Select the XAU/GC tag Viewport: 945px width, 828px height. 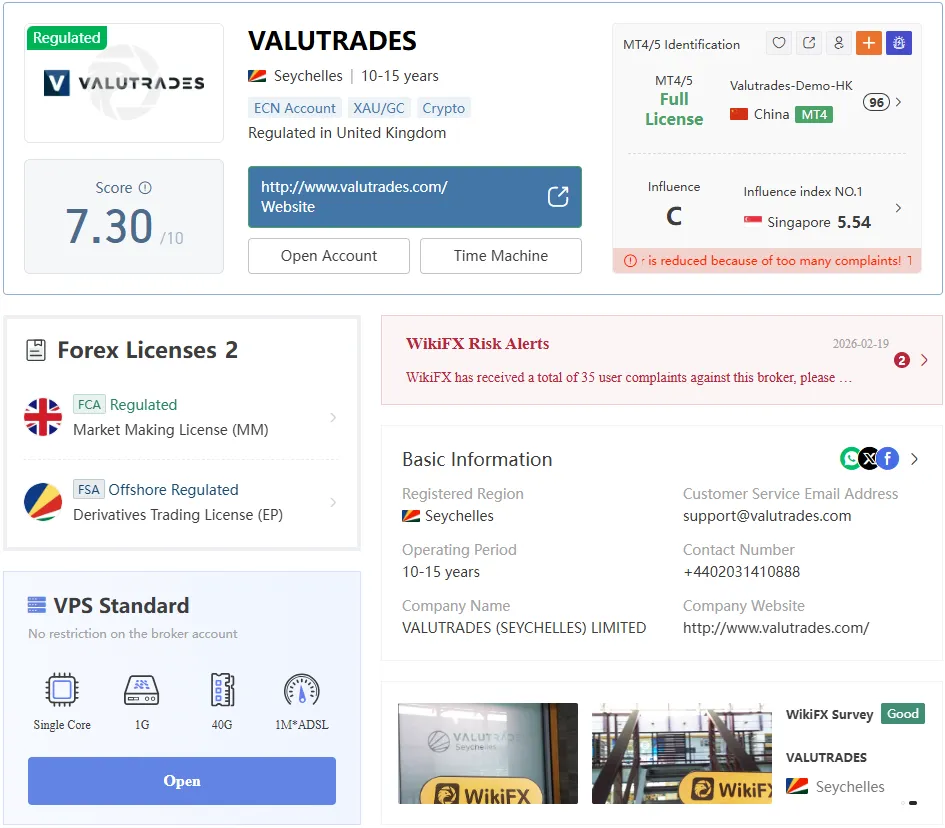pyautogui.click(x=378, y=108)
